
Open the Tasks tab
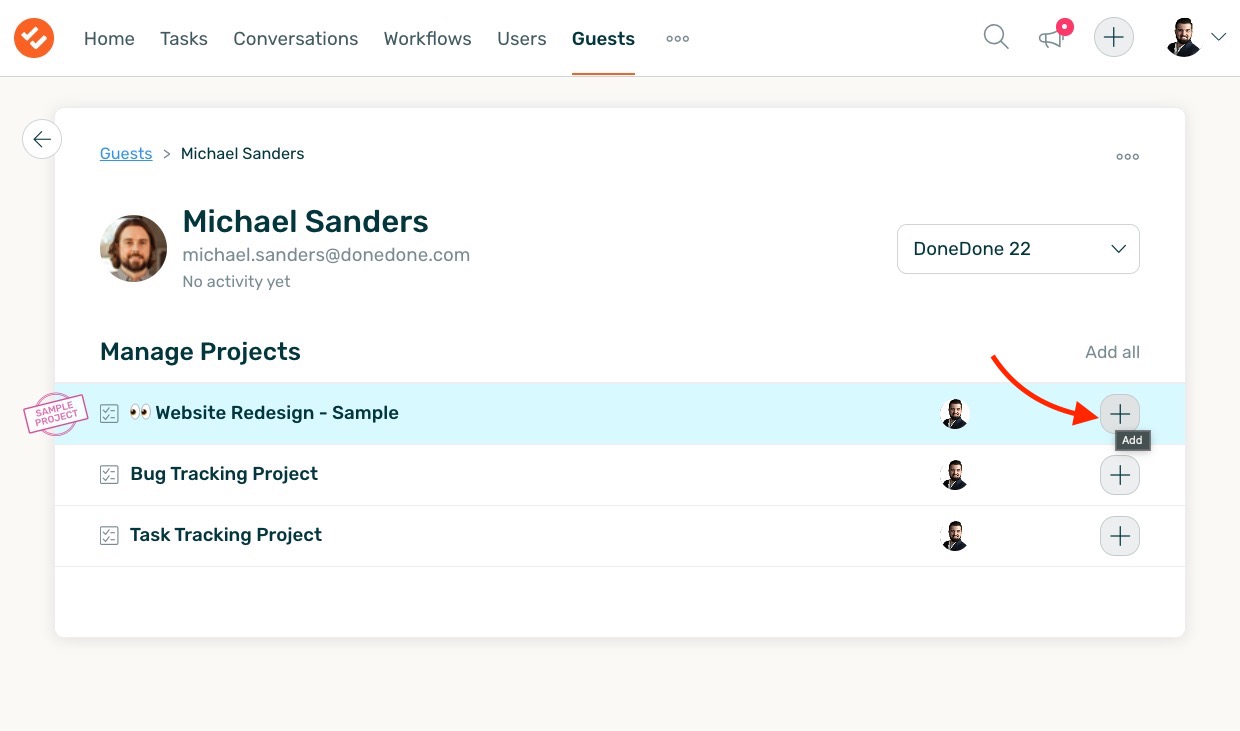[184, 39]
